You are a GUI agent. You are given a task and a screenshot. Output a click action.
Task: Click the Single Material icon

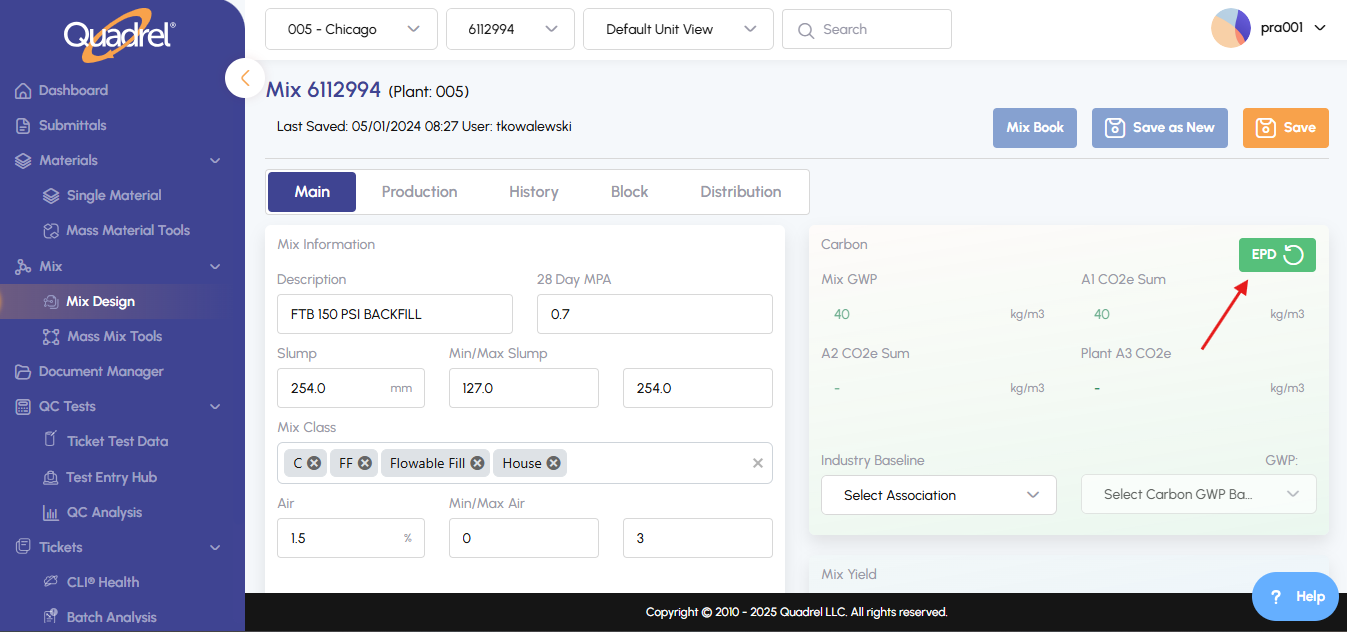click(51, 196)
